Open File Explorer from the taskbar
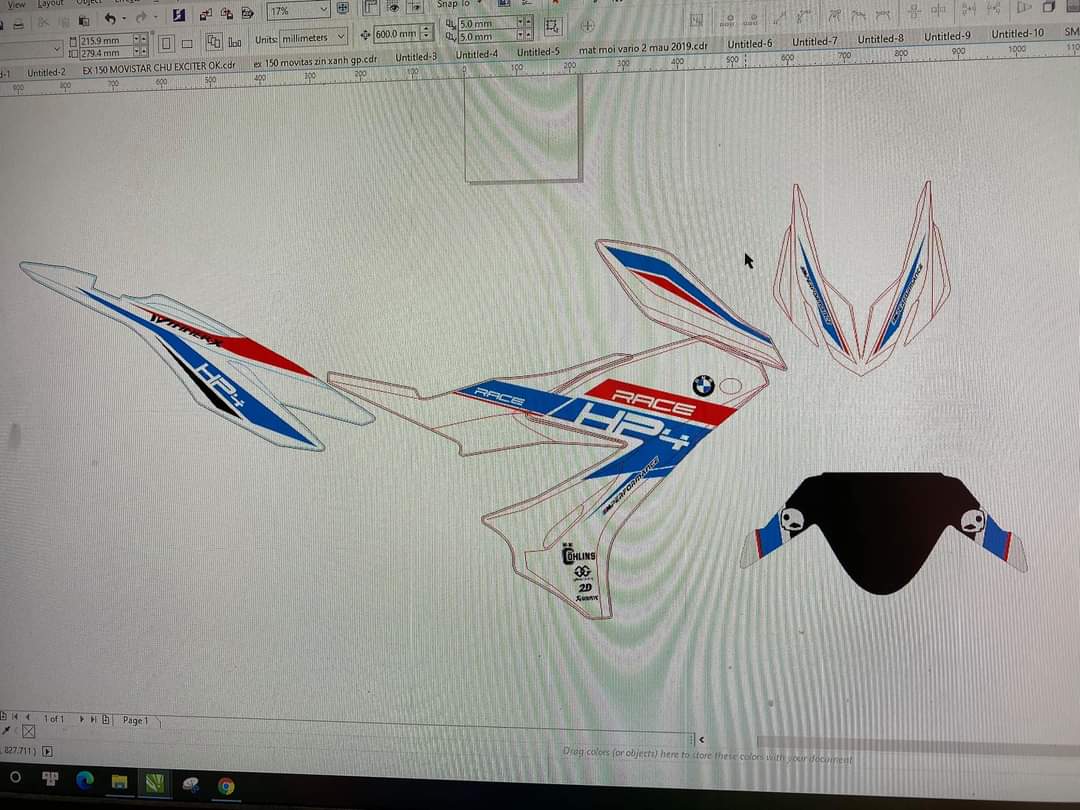The width and height of the screenshot is (1080, 810). 120,782
